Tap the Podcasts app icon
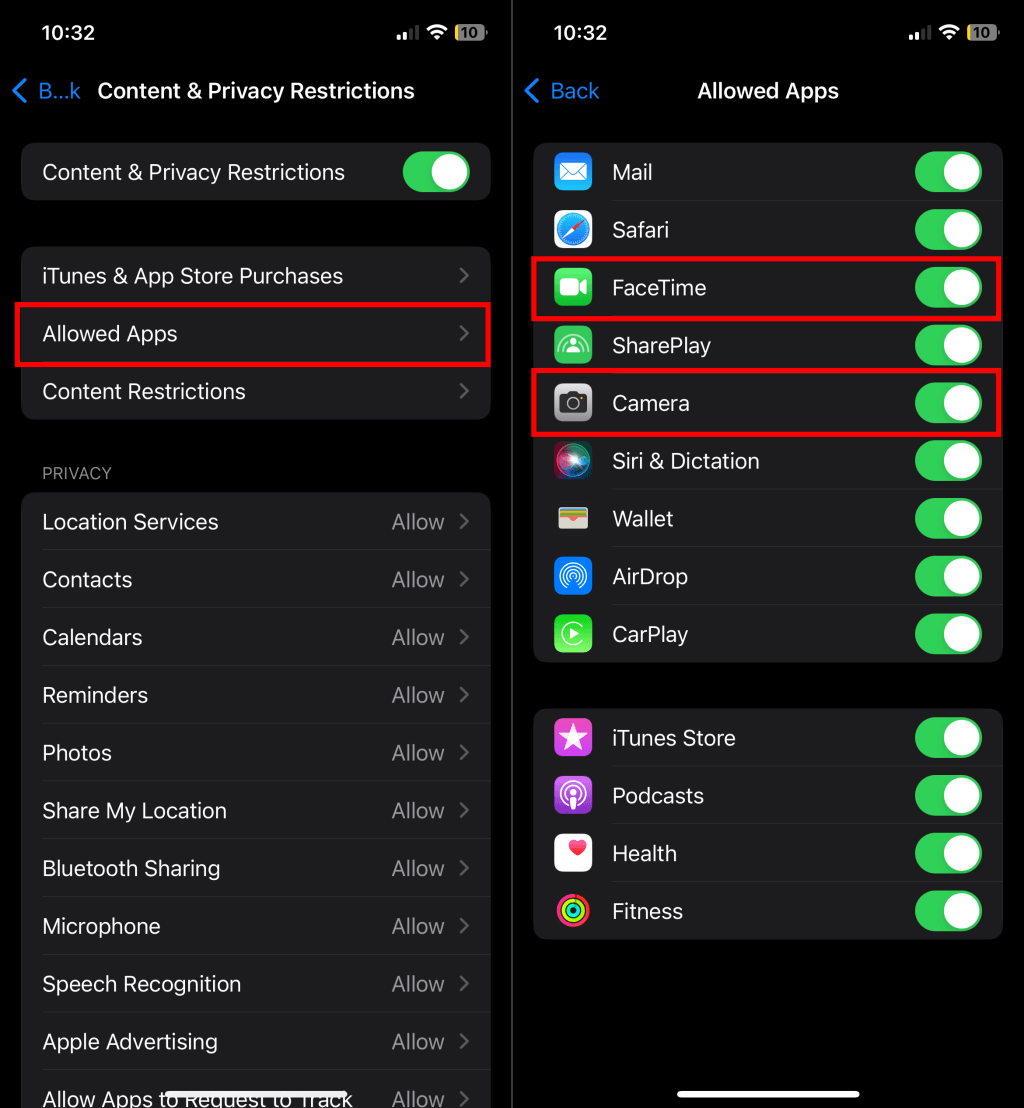The height and width of the screenshot is (1108, 1024). click(x=572, y=796)
